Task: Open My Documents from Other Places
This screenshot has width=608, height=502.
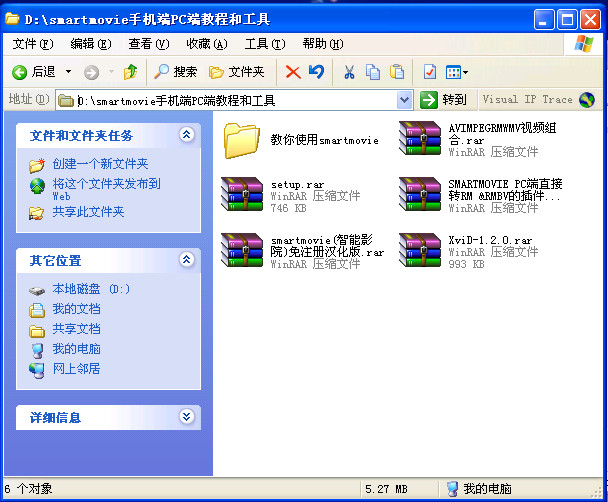Action: pyautogui.click(x=76, y=309)
